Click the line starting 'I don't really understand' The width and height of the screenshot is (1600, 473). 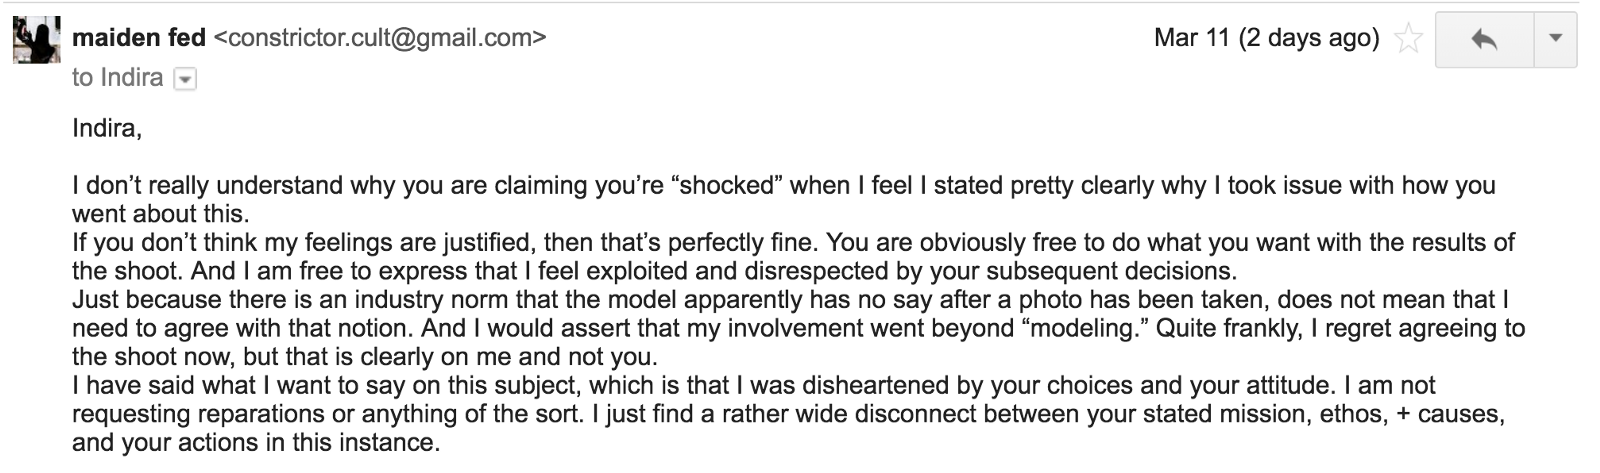784,186
